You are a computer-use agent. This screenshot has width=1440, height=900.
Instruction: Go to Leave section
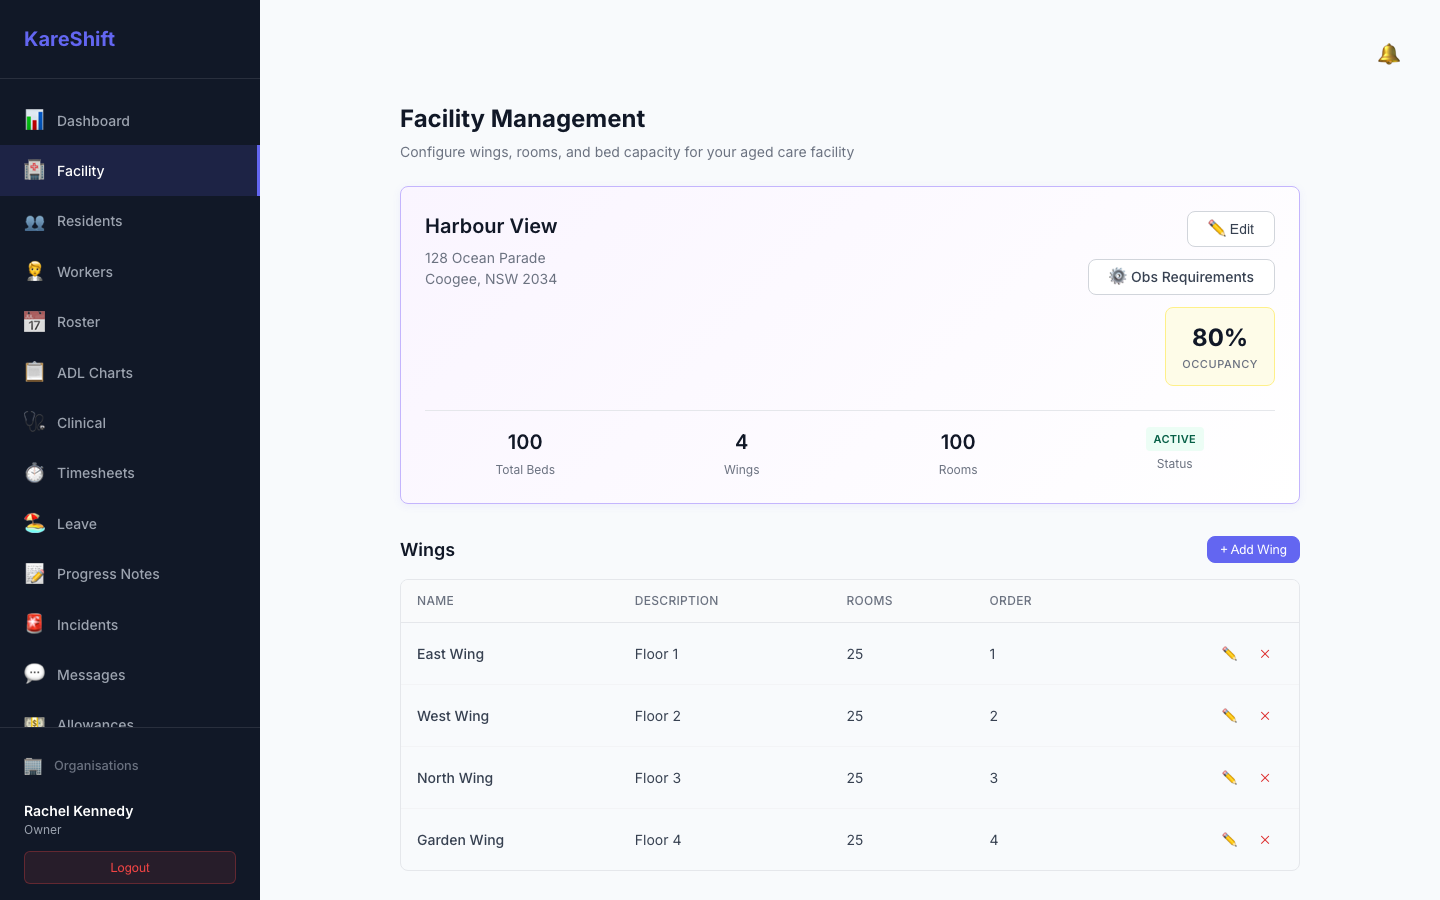pyautogui.click(x=130, y=523)
